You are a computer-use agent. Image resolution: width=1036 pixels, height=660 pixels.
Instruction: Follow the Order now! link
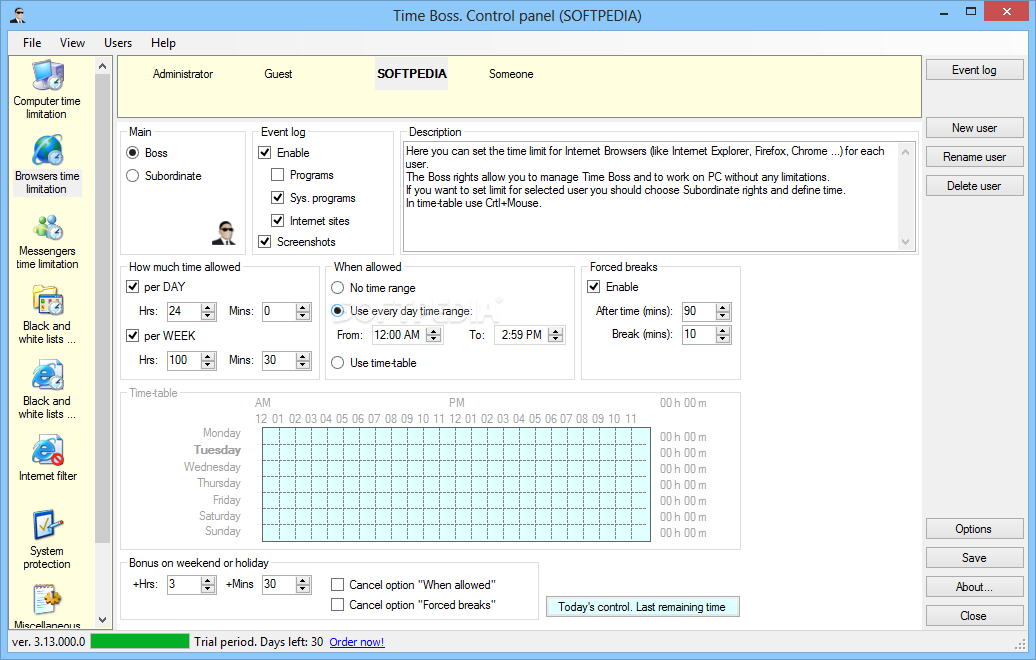(x=357, y=642)
